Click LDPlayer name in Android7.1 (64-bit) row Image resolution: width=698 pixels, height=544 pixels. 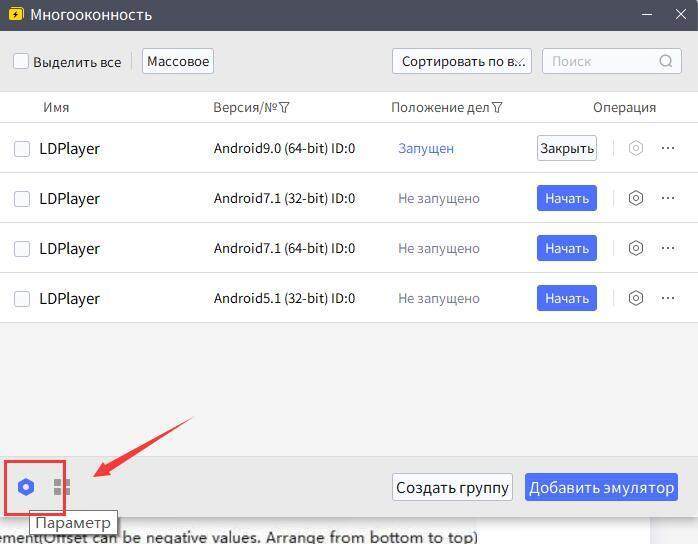[x=69, y=249]
